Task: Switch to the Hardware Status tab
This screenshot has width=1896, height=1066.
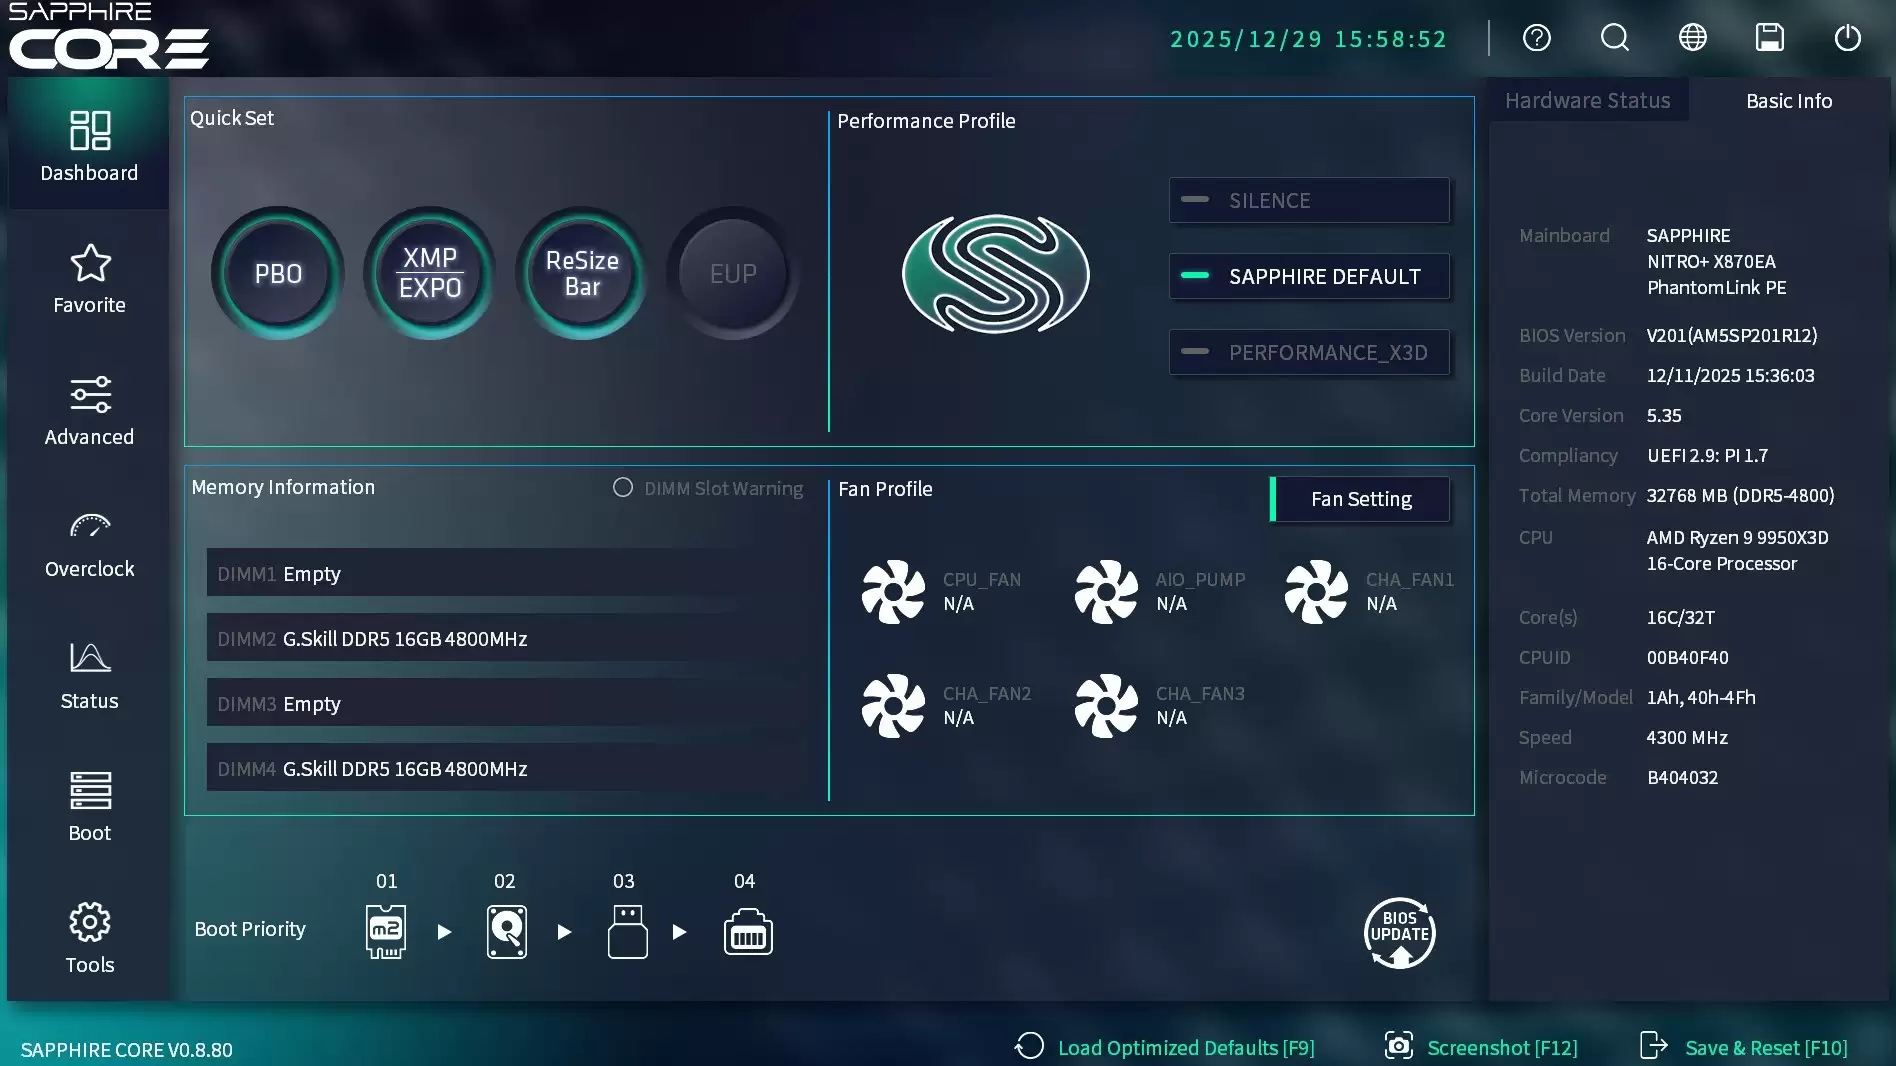Action: pos(1587,100)
